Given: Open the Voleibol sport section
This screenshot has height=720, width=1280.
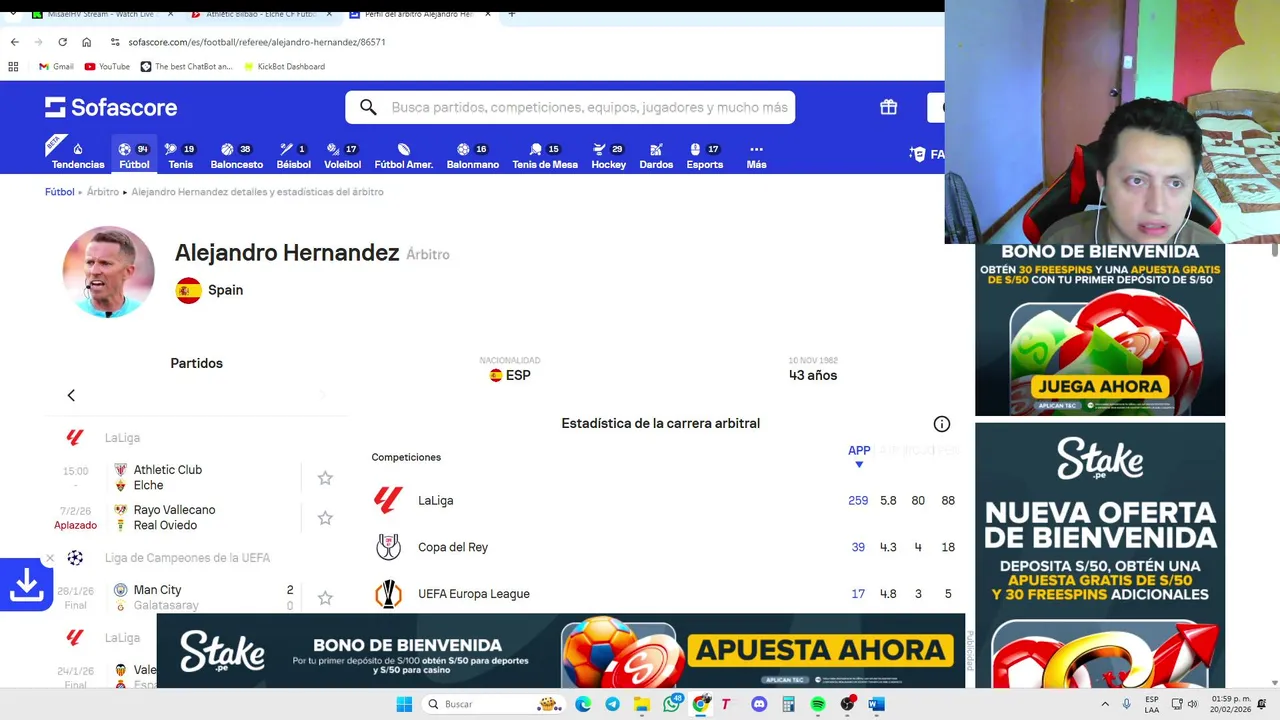Looking at the screenshot, I should pyautogui.click(x=342, y=156).
